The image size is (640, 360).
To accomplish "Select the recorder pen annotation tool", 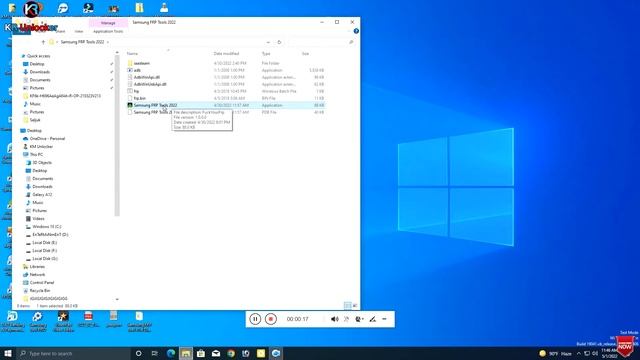I will coord(372,319).
